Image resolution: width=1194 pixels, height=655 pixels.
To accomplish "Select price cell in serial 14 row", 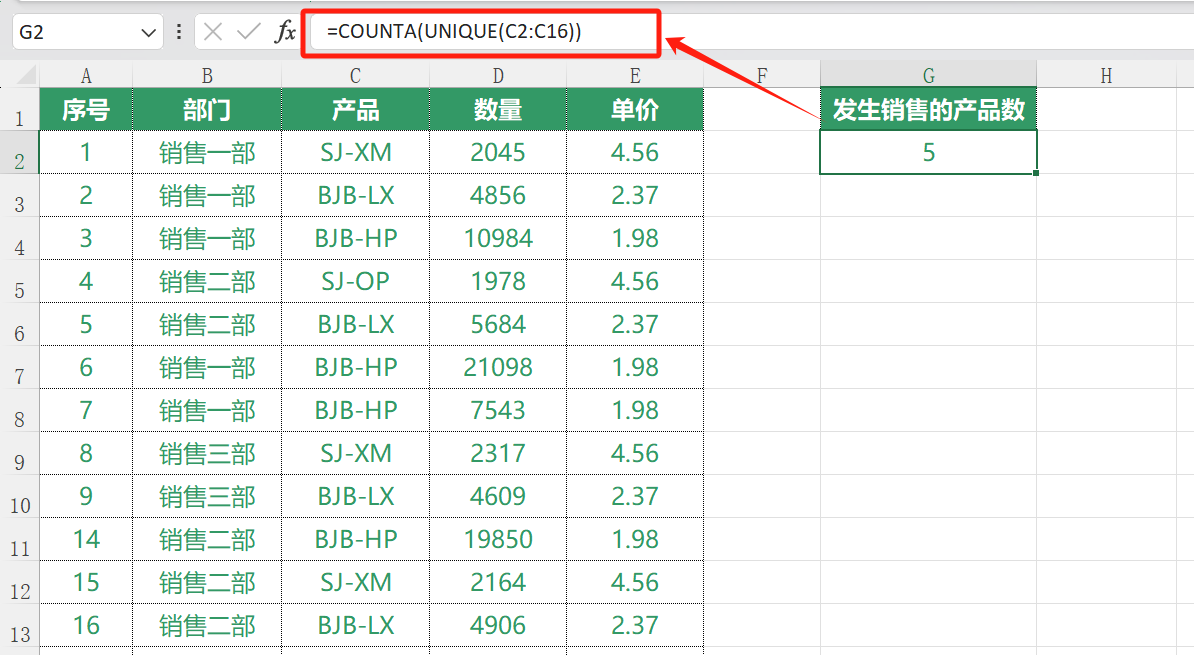I will coord(635,539).
